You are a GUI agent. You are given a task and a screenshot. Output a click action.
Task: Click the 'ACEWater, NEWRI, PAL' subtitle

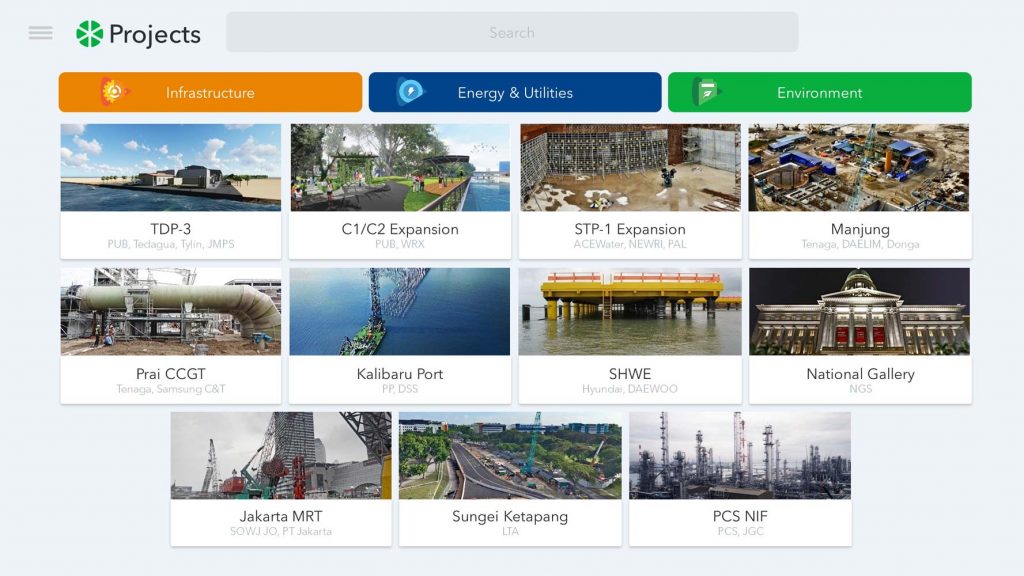tap(630, 244)
